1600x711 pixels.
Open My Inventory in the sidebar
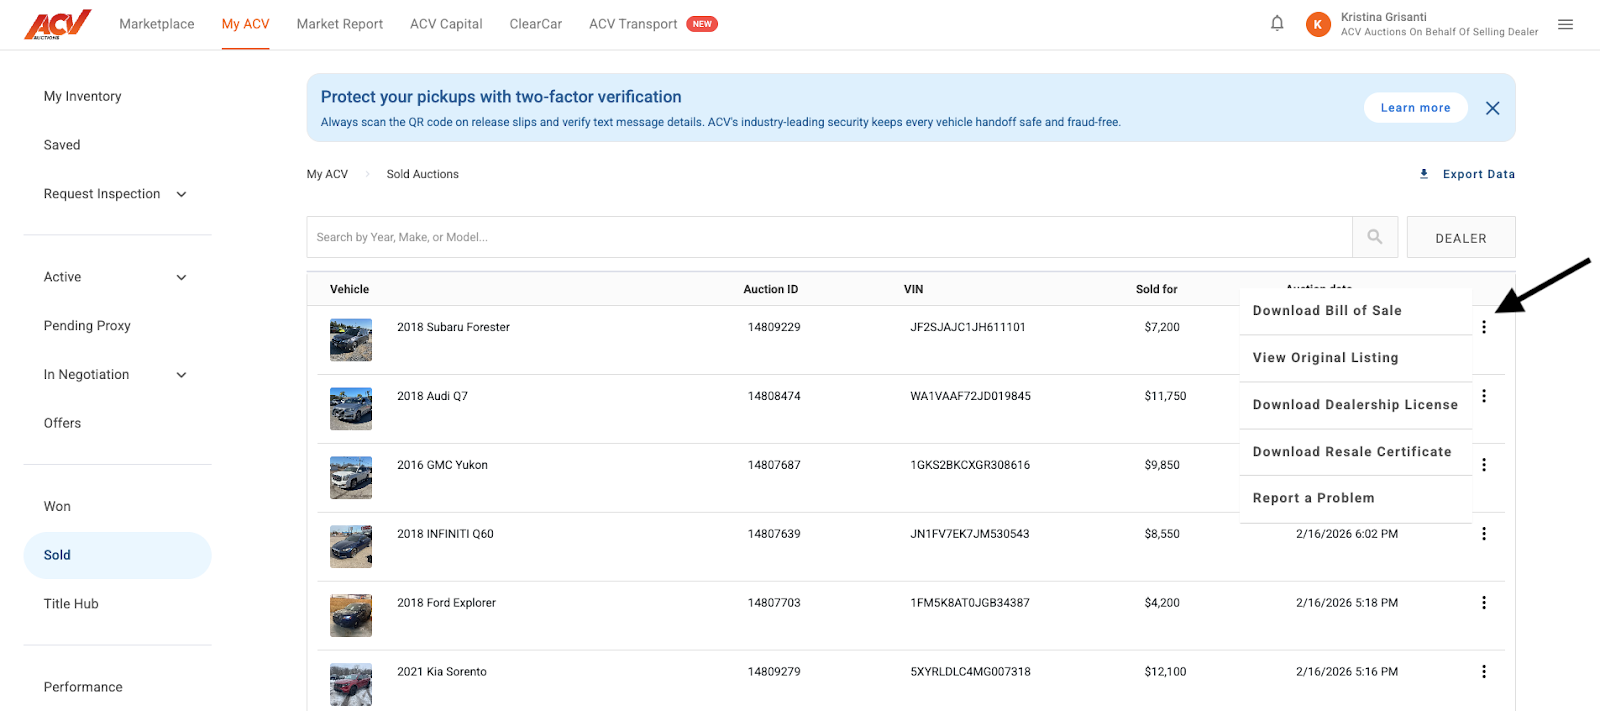tap(82, 96)
